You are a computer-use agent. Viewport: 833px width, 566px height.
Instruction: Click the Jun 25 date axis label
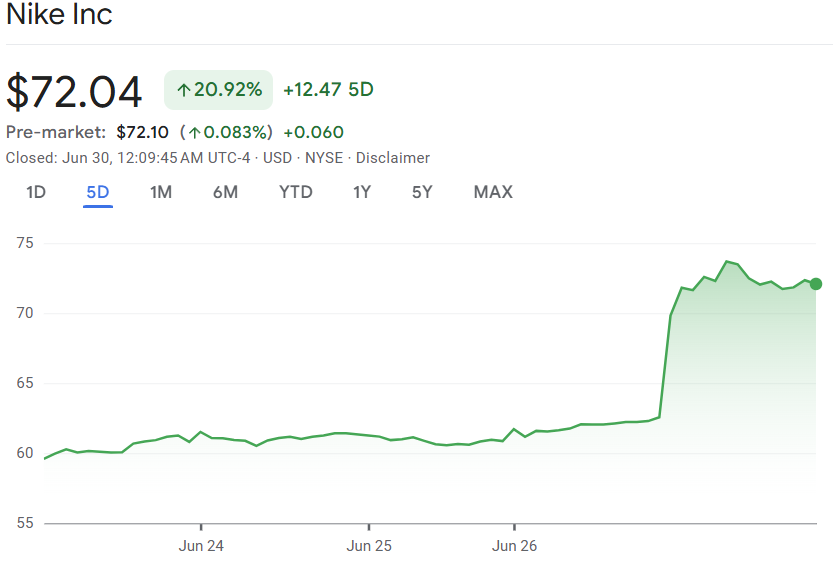369,546
